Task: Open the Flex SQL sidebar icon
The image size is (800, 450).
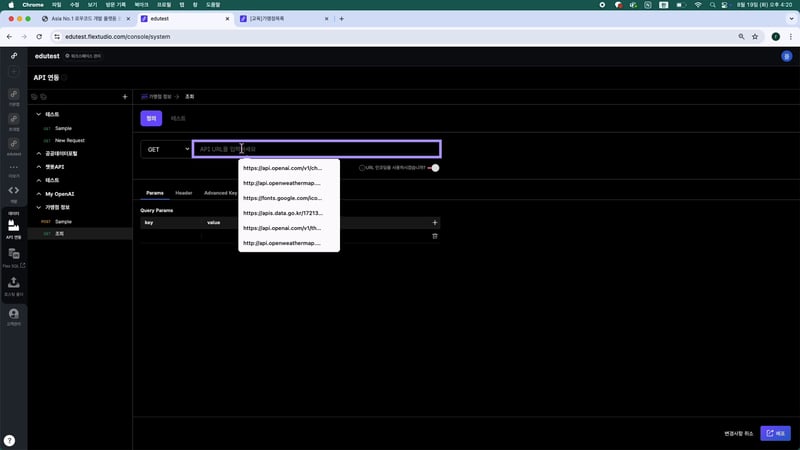Action: 14,256
